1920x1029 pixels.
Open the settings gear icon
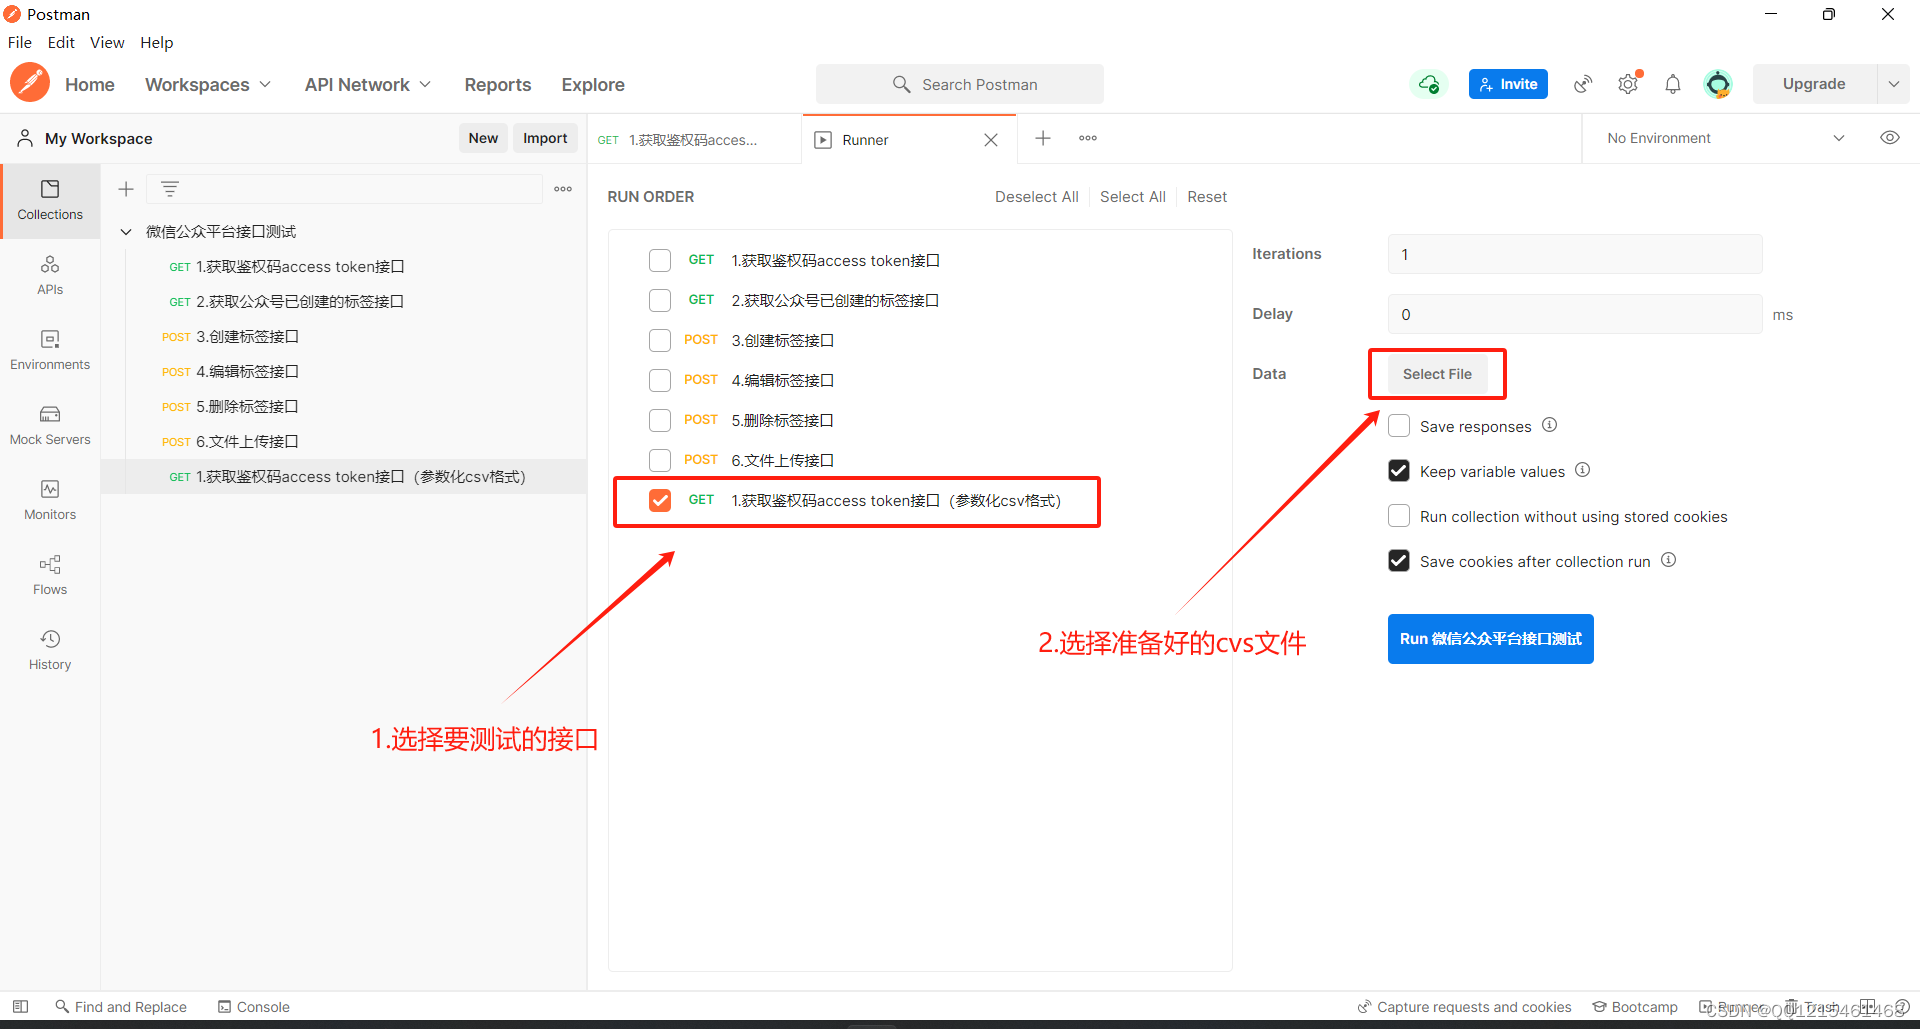pos(1628,84)
